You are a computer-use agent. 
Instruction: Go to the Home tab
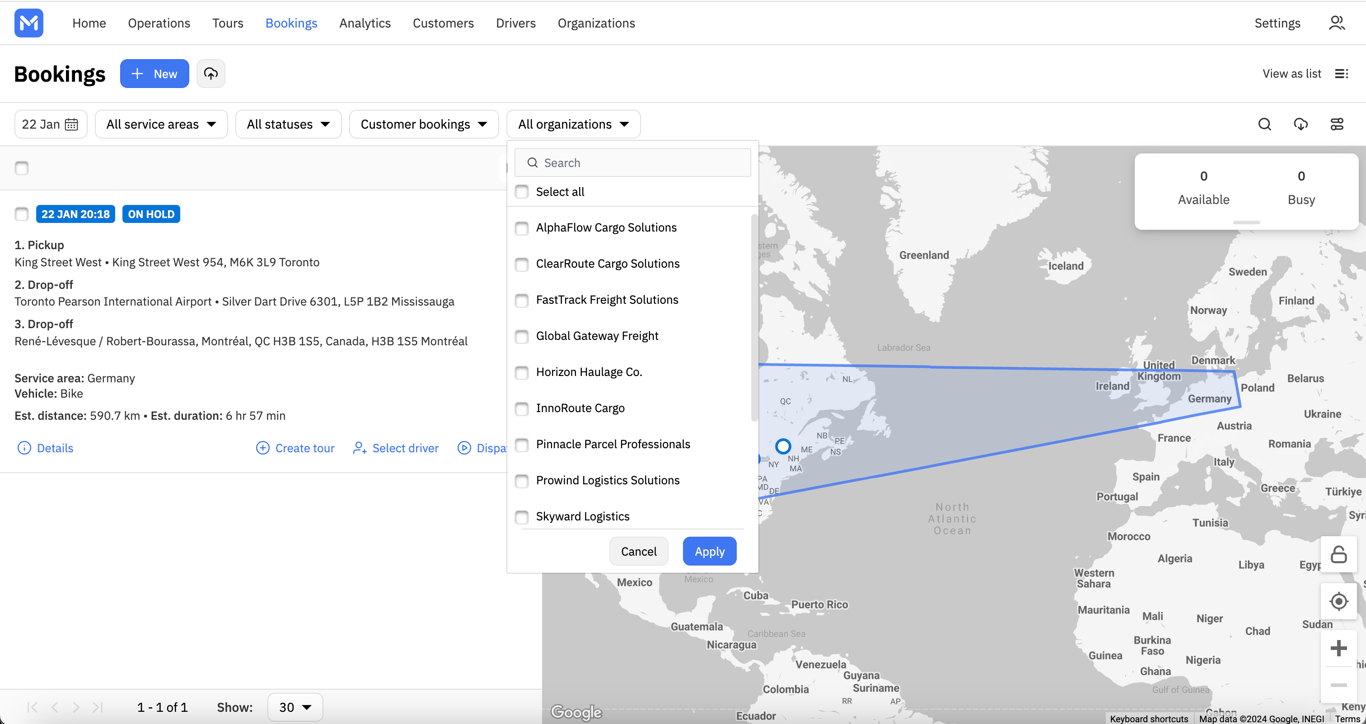89,23
